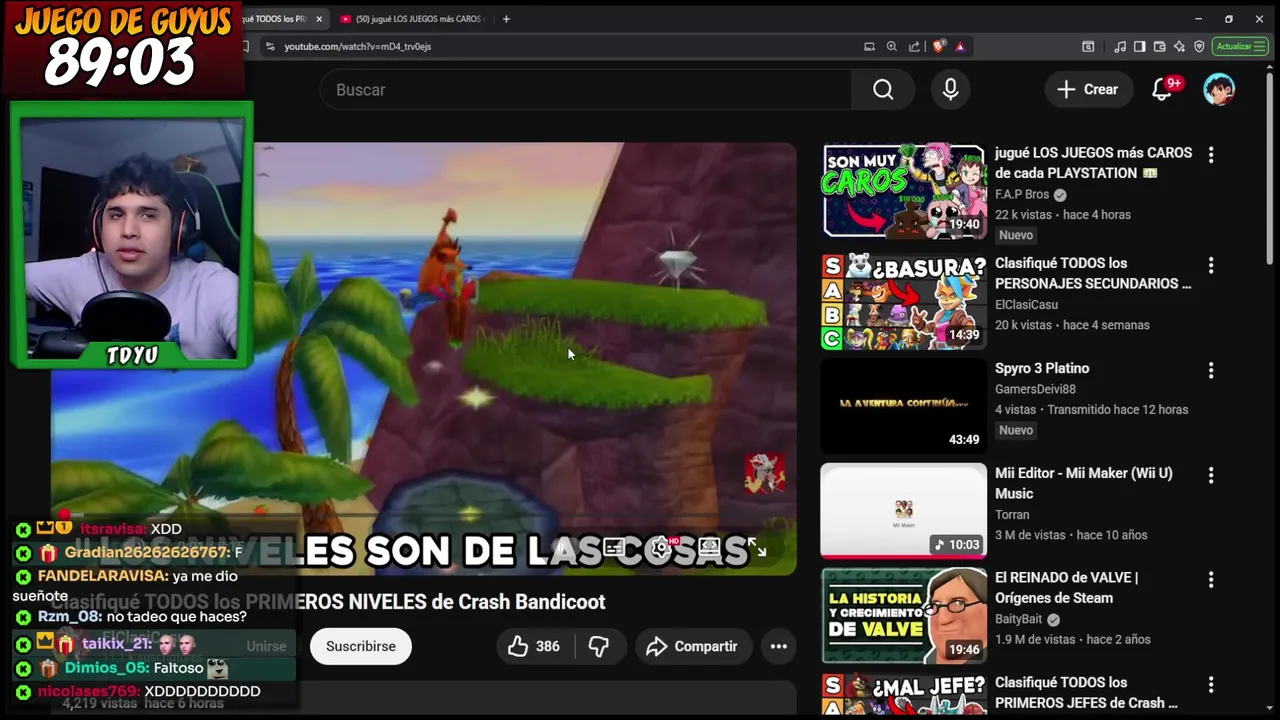This screenshot has height=720, width=1280.
Task: Open the "Spyro 3 Platino" video title
Action: click(1042, 368)
